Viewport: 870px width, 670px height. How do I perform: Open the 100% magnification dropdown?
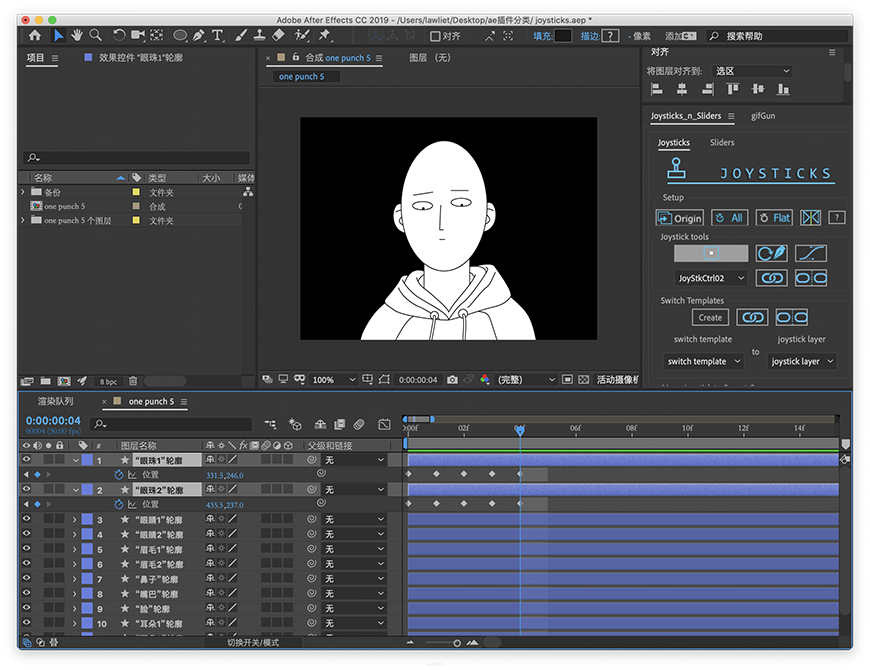pyautogui.click(x=333, y=380)
